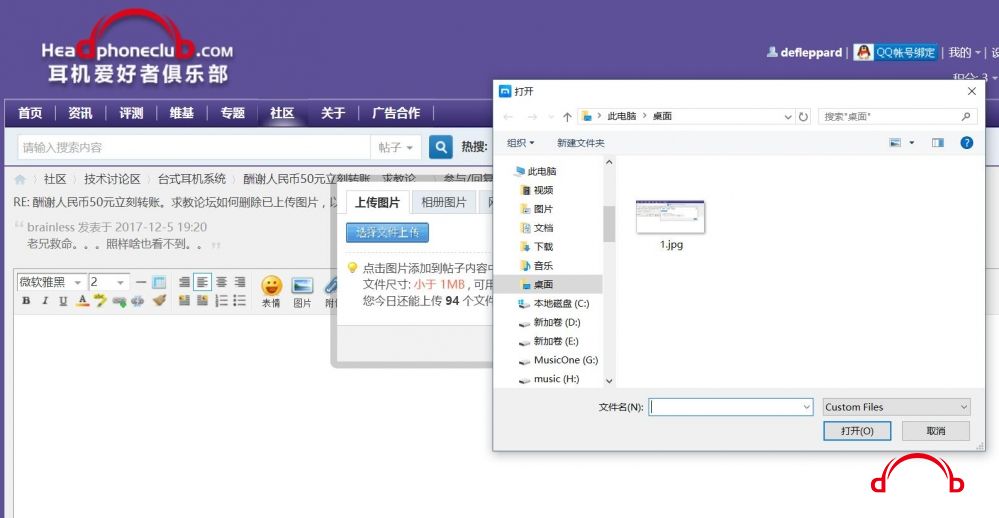
Task: Toggle underline formatting in the post editor
Action: coord(63,301)
